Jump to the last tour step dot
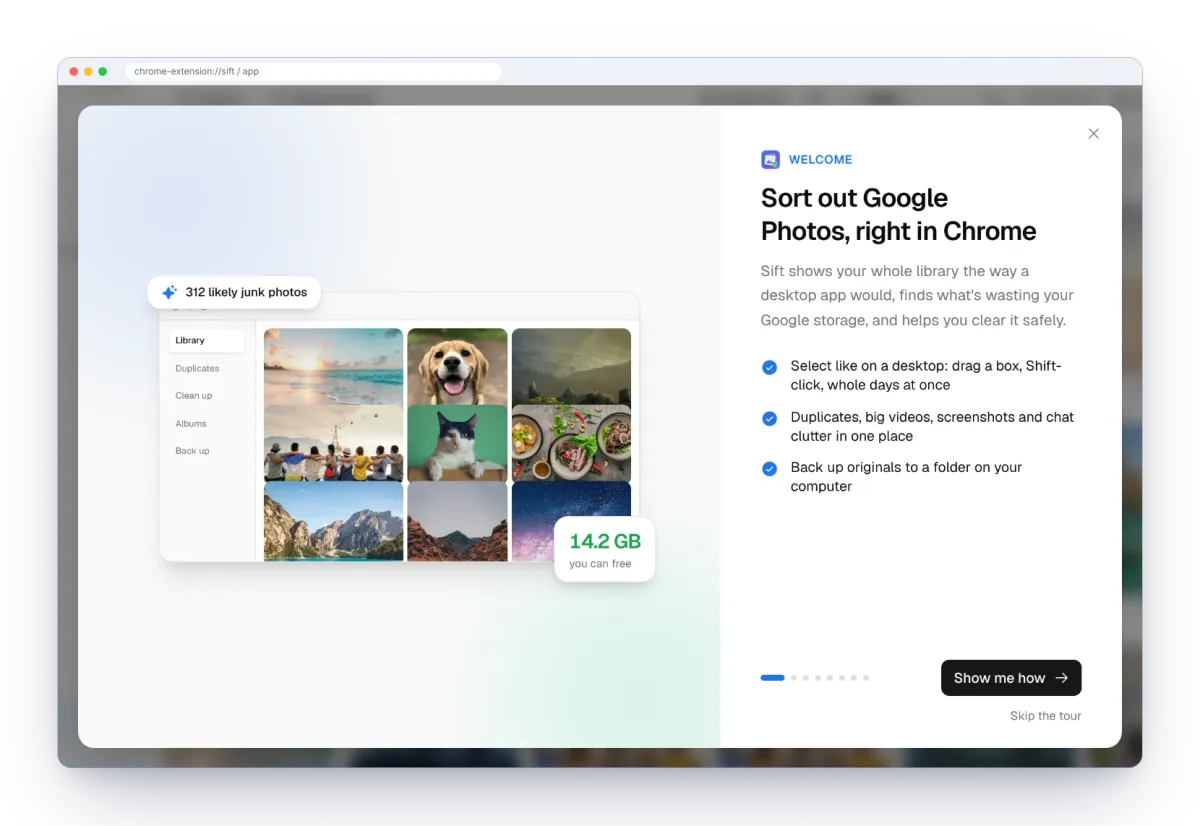Viewport: 1200px width, 826px height. [x=866, y=678]
